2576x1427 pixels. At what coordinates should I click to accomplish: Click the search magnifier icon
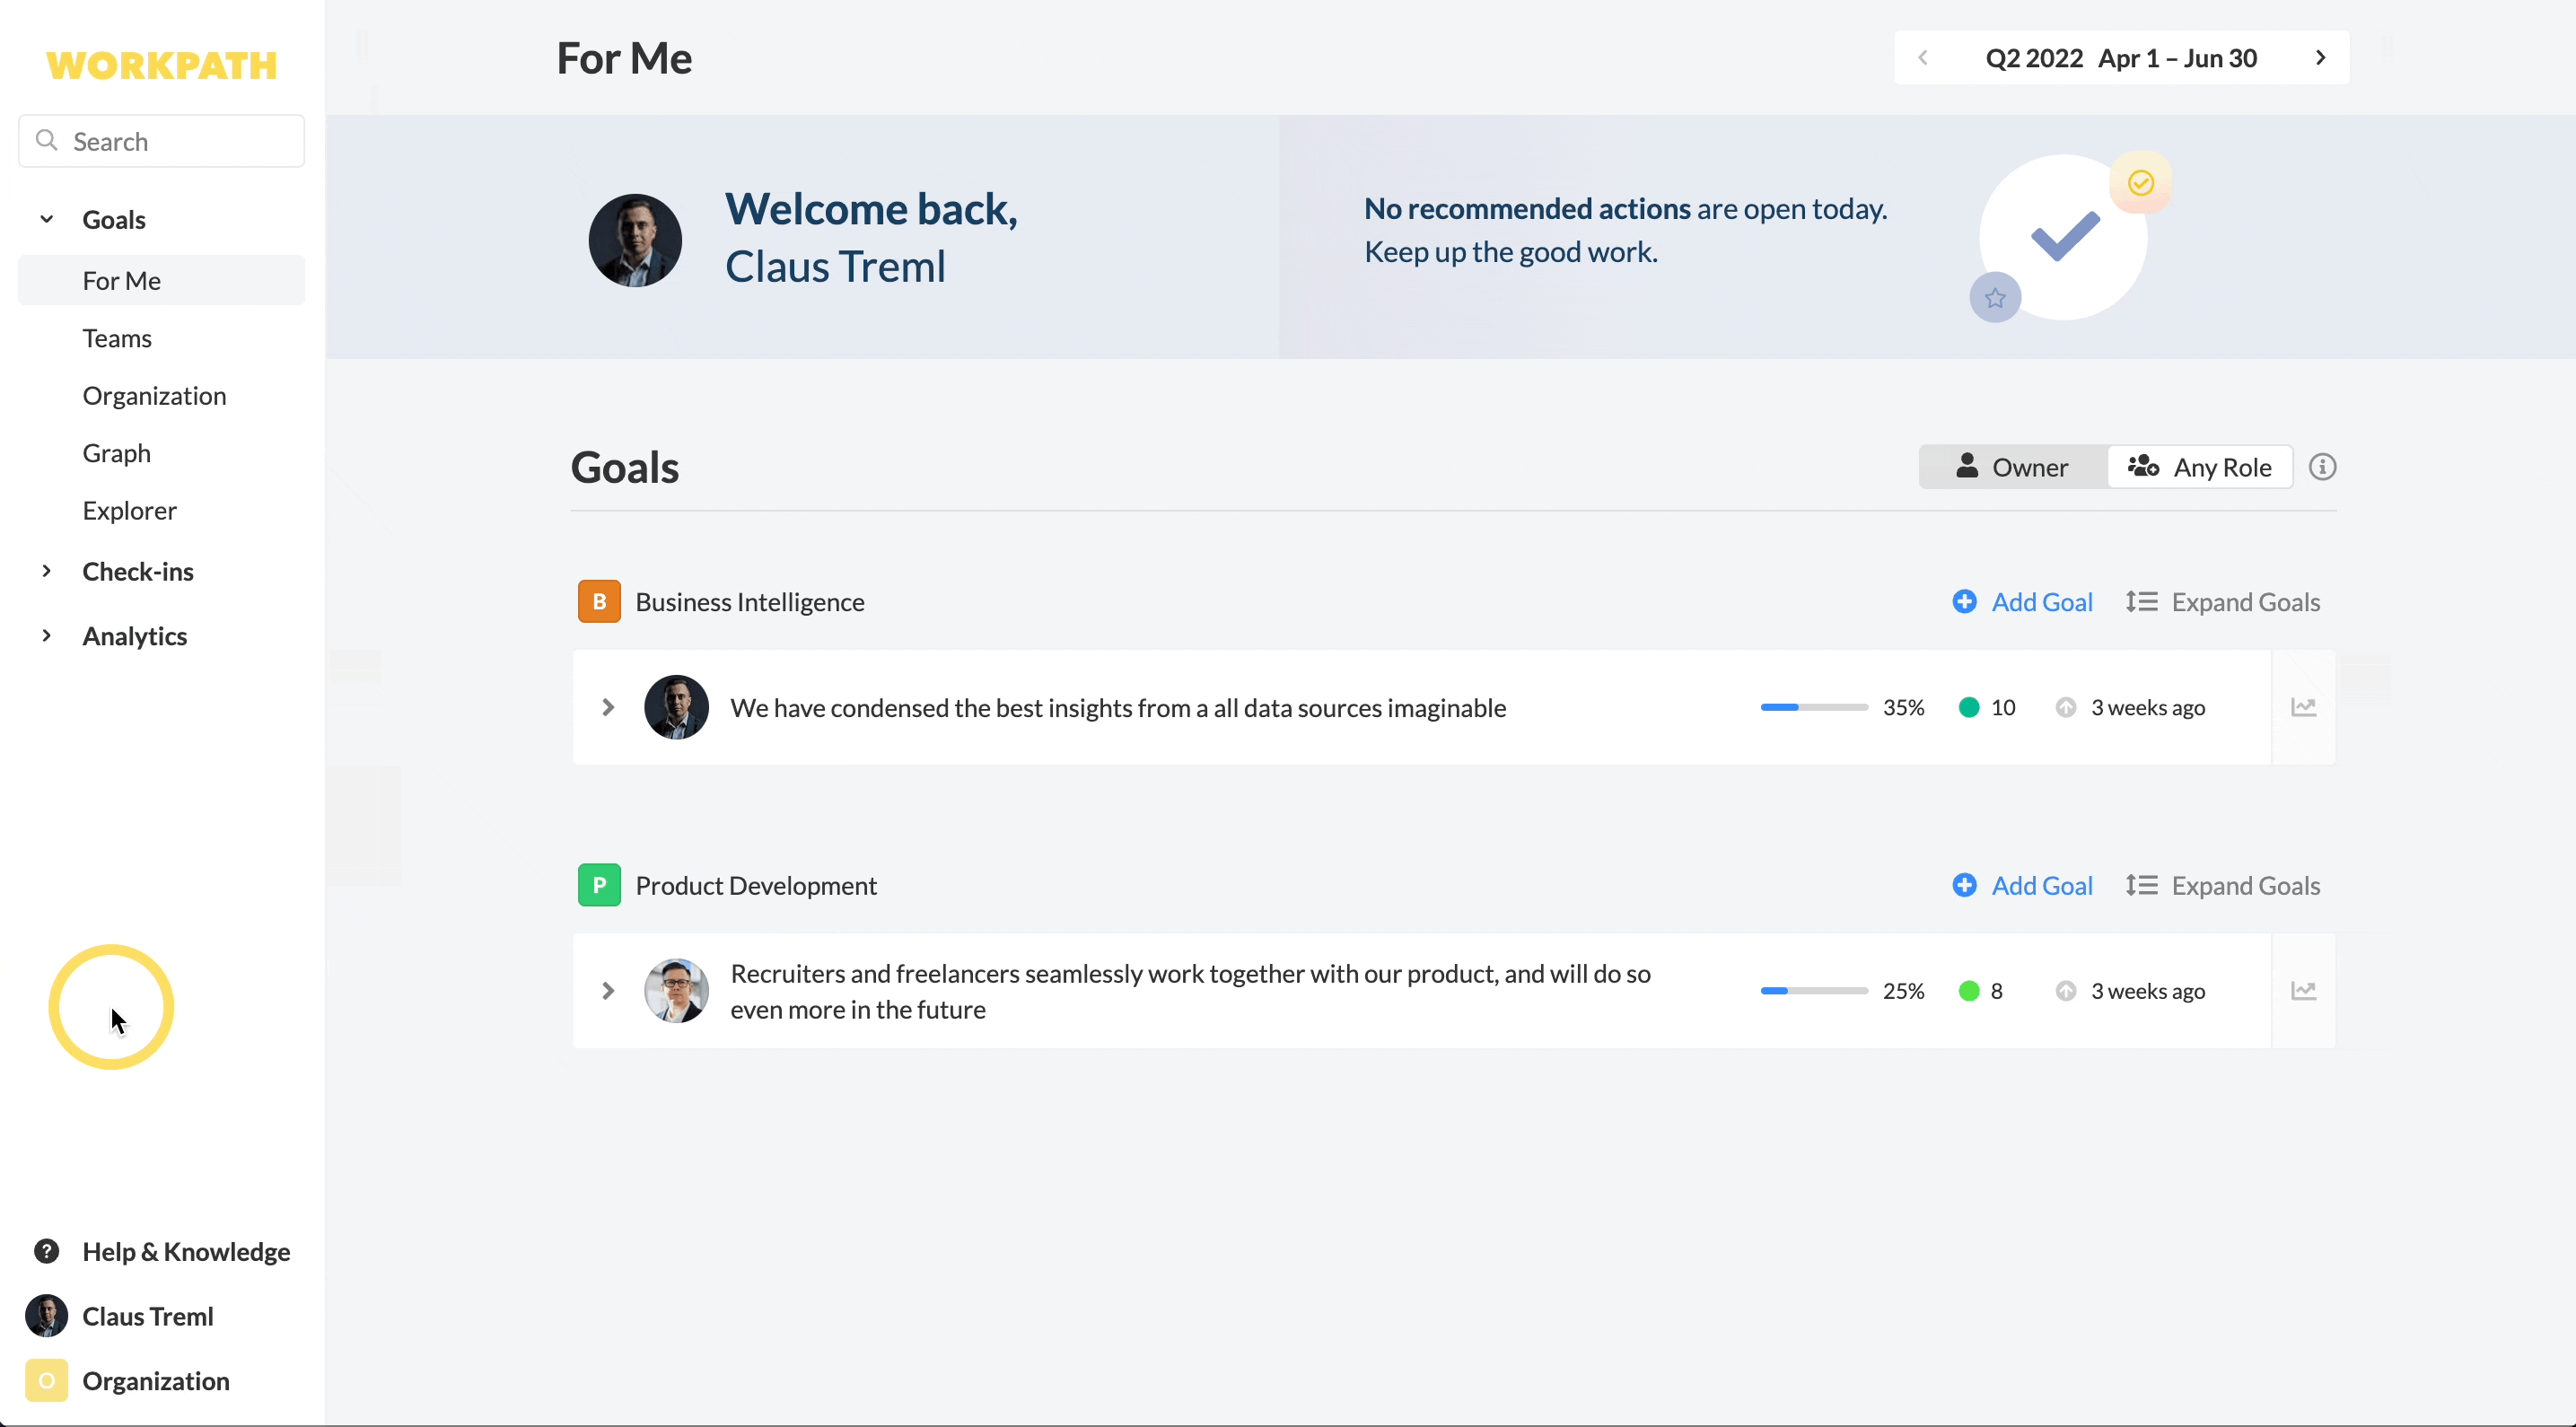pos(46,140)
